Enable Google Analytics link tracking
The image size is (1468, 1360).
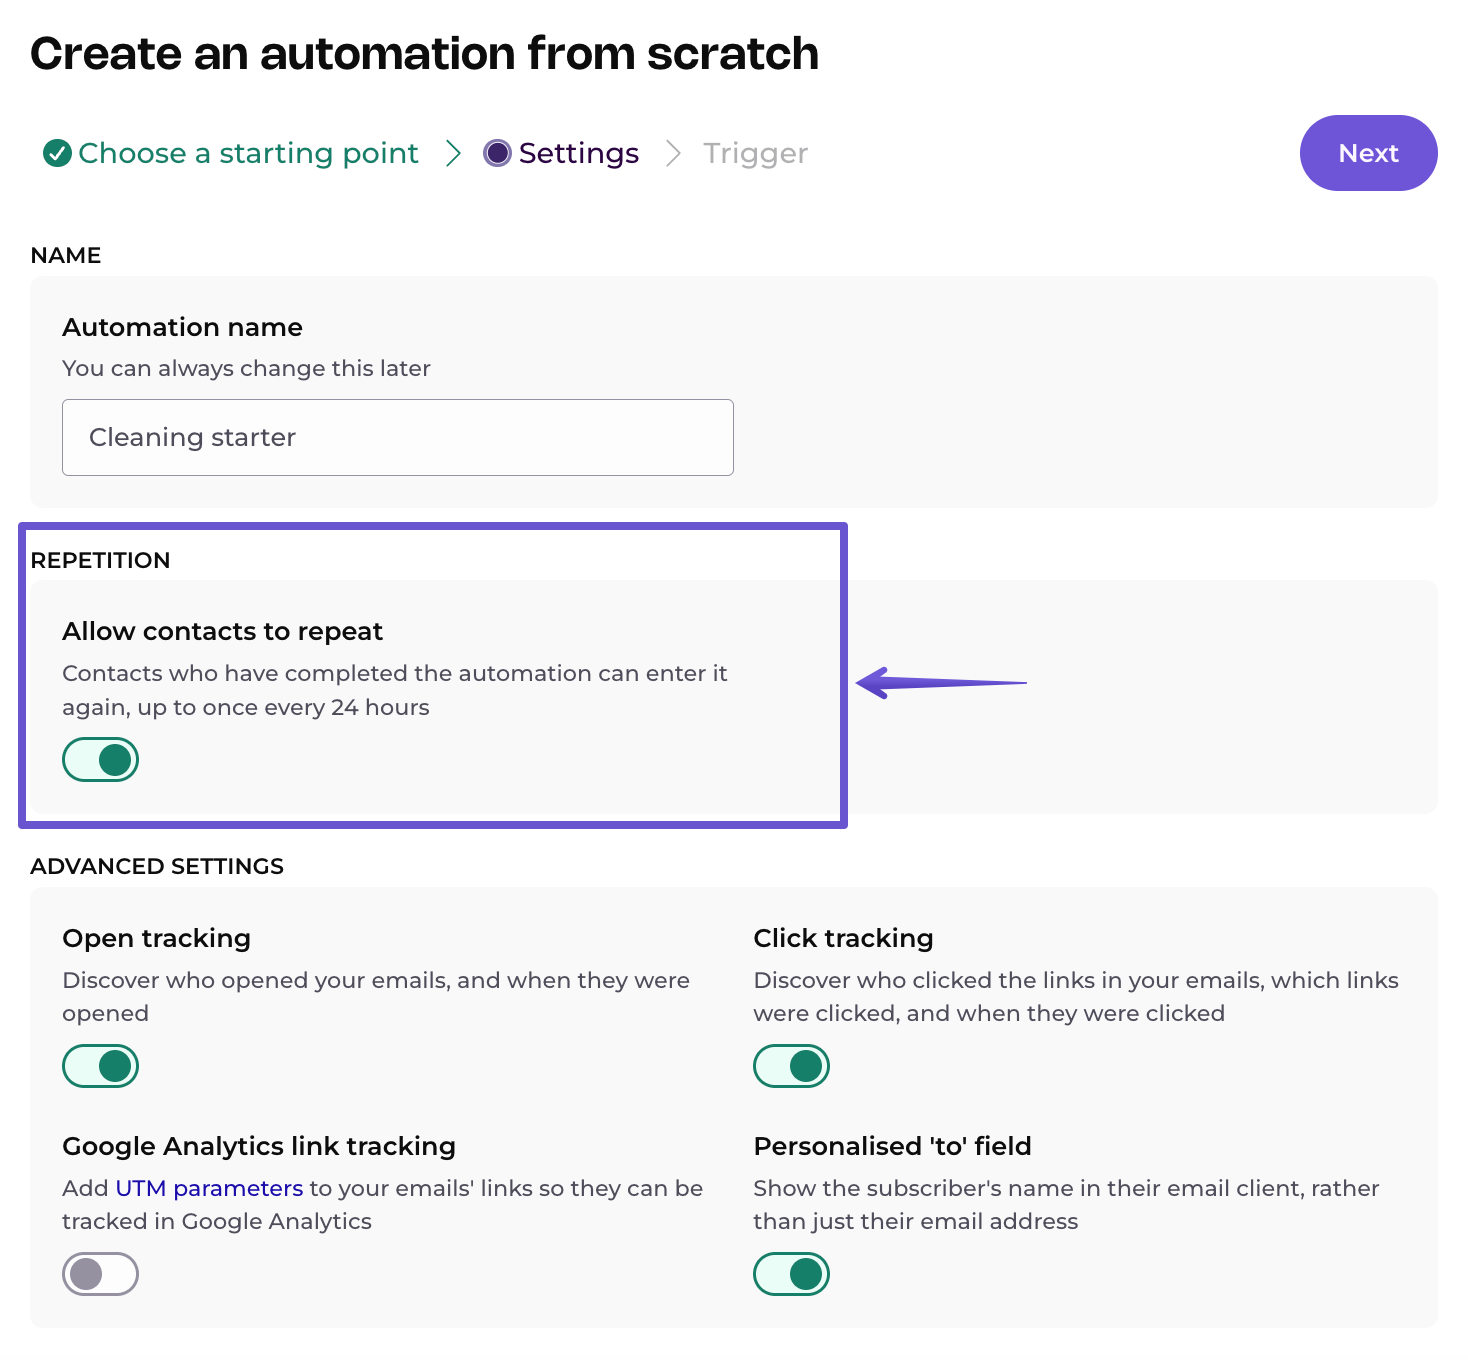(100, 1274)
